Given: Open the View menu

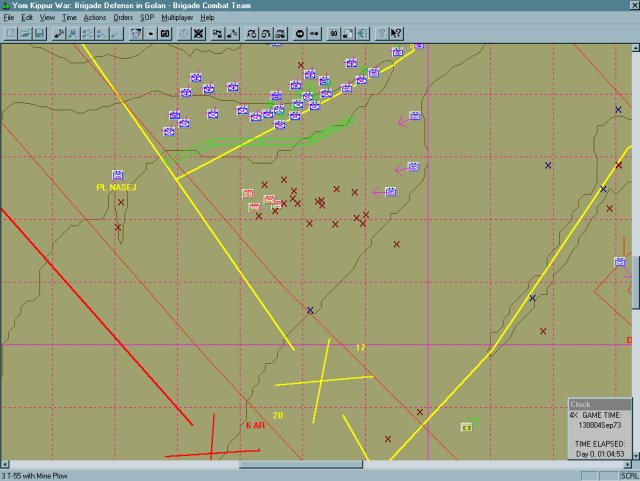Looking at the screenshot, I should point(47,18).
